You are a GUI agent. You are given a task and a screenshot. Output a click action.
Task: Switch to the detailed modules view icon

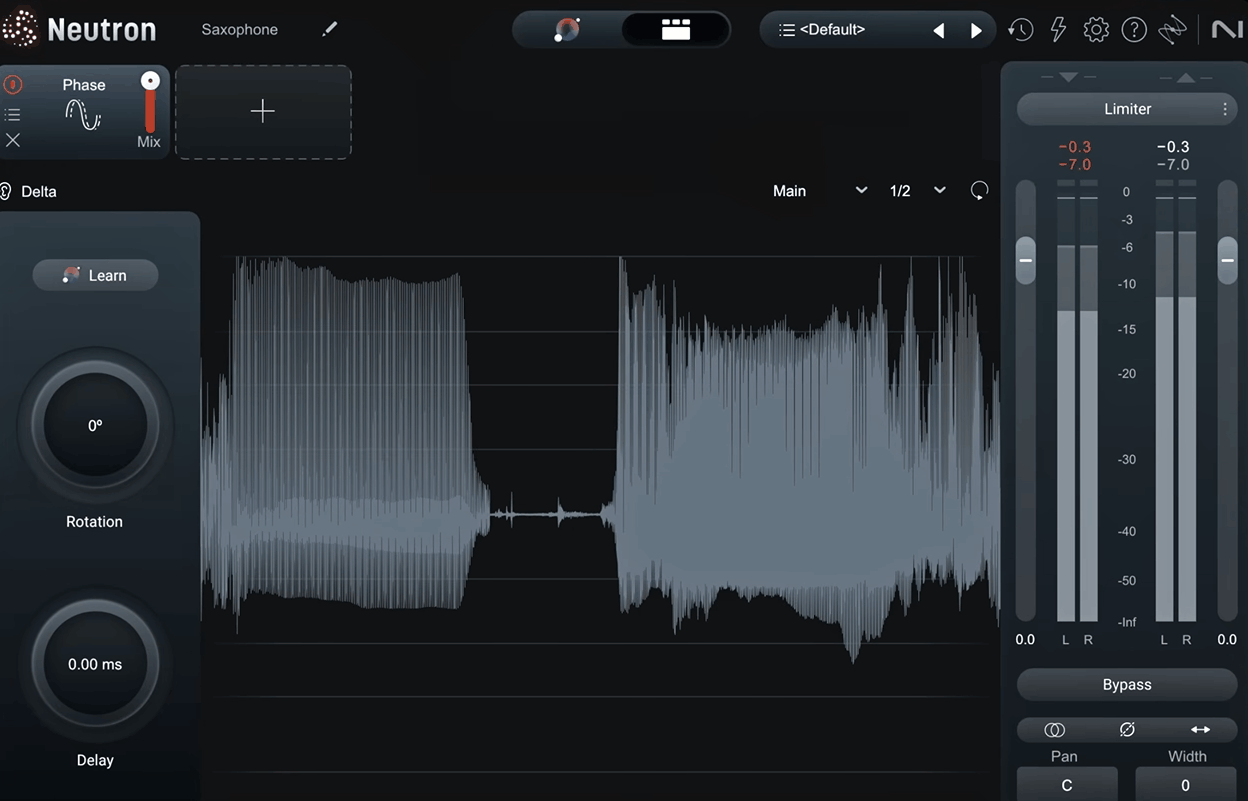tap(676, 30)
